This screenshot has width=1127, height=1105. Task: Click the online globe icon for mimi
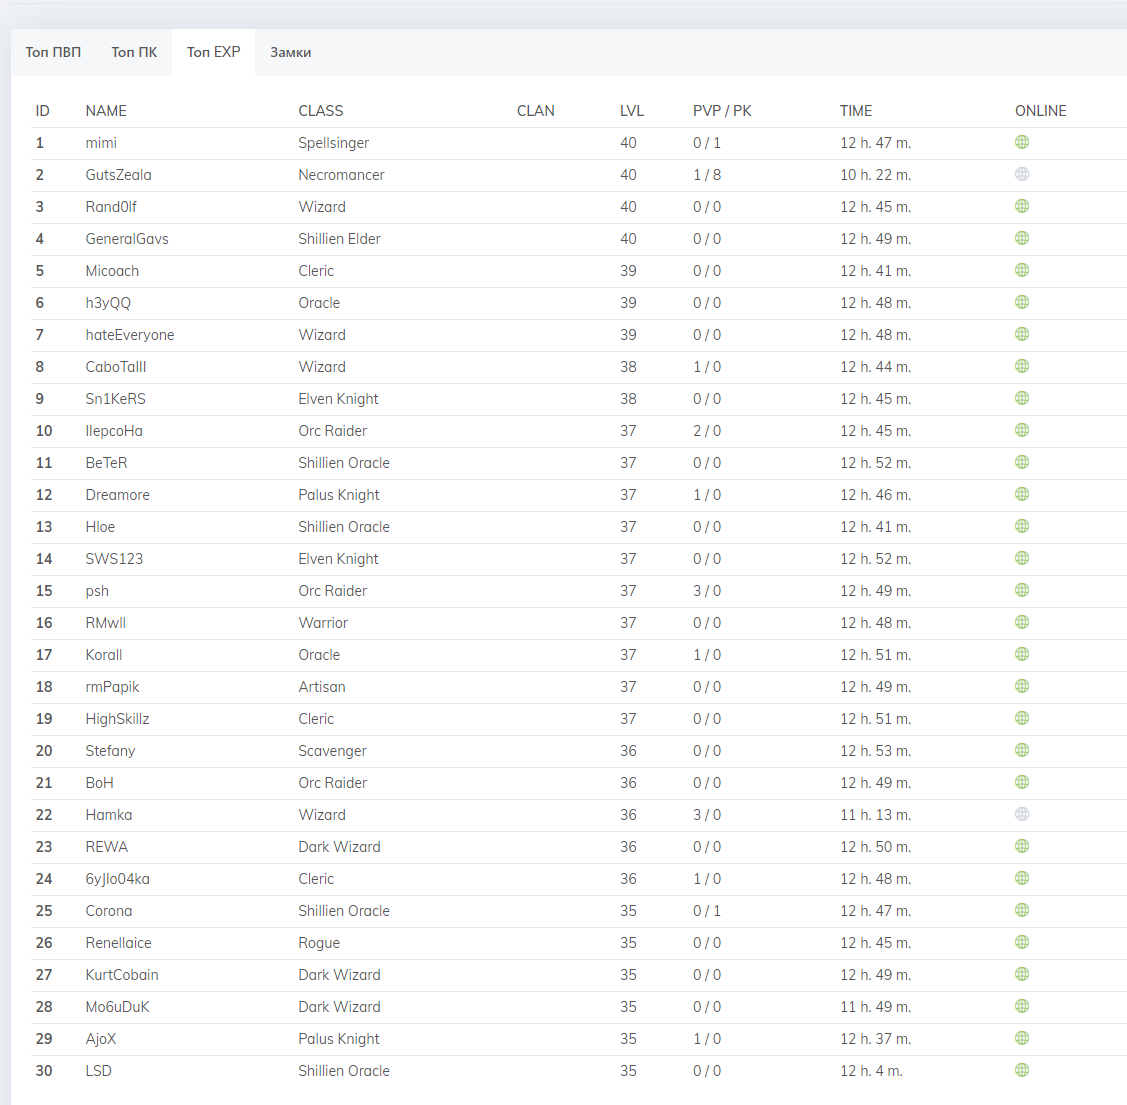pos(1021,143)
